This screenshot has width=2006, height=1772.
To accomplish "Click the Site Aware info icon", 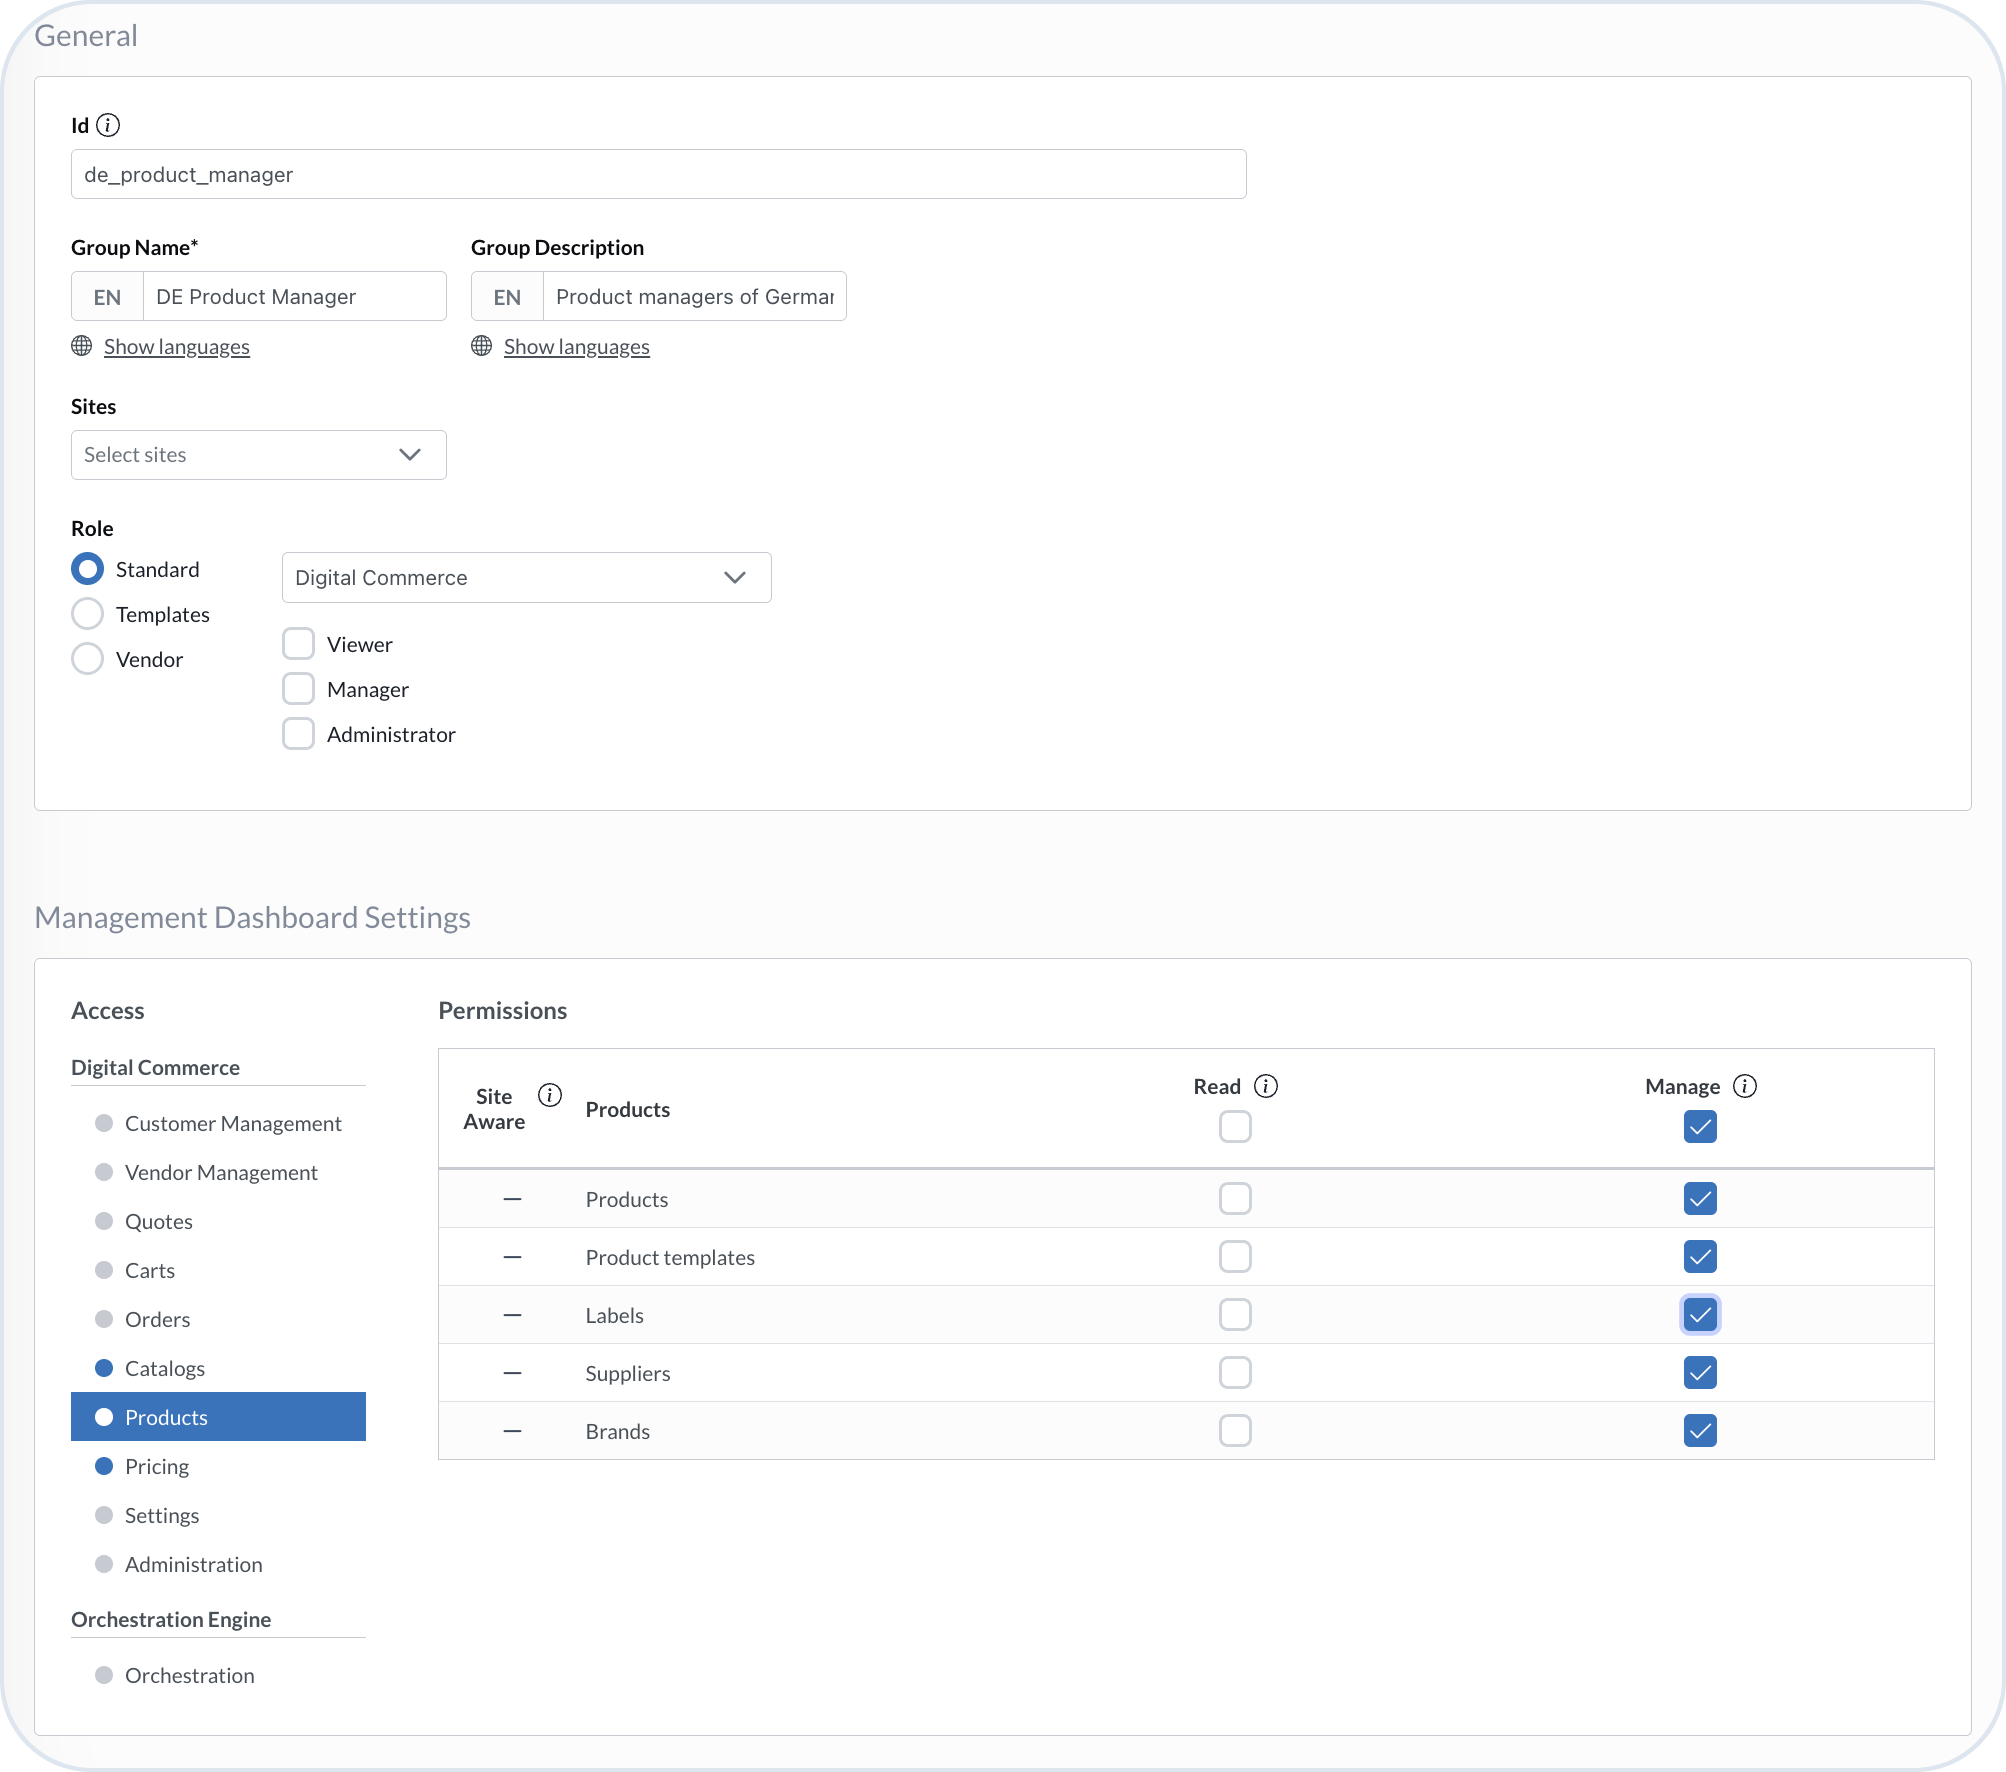I will click(x=550, y=1095).
